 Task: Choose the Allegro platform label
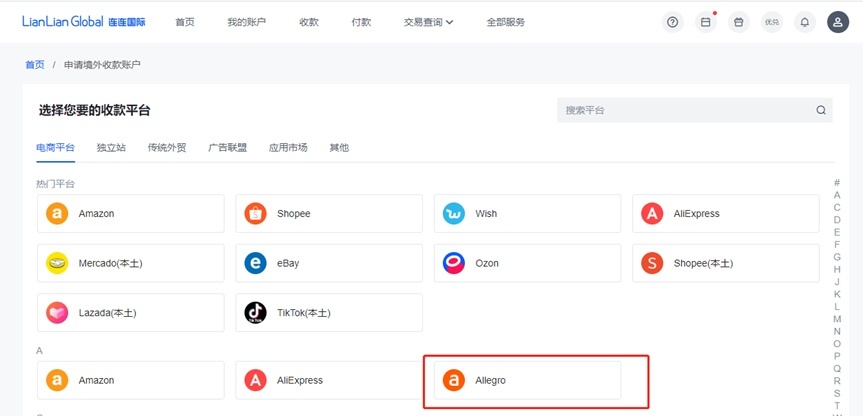tap(490, 380)
